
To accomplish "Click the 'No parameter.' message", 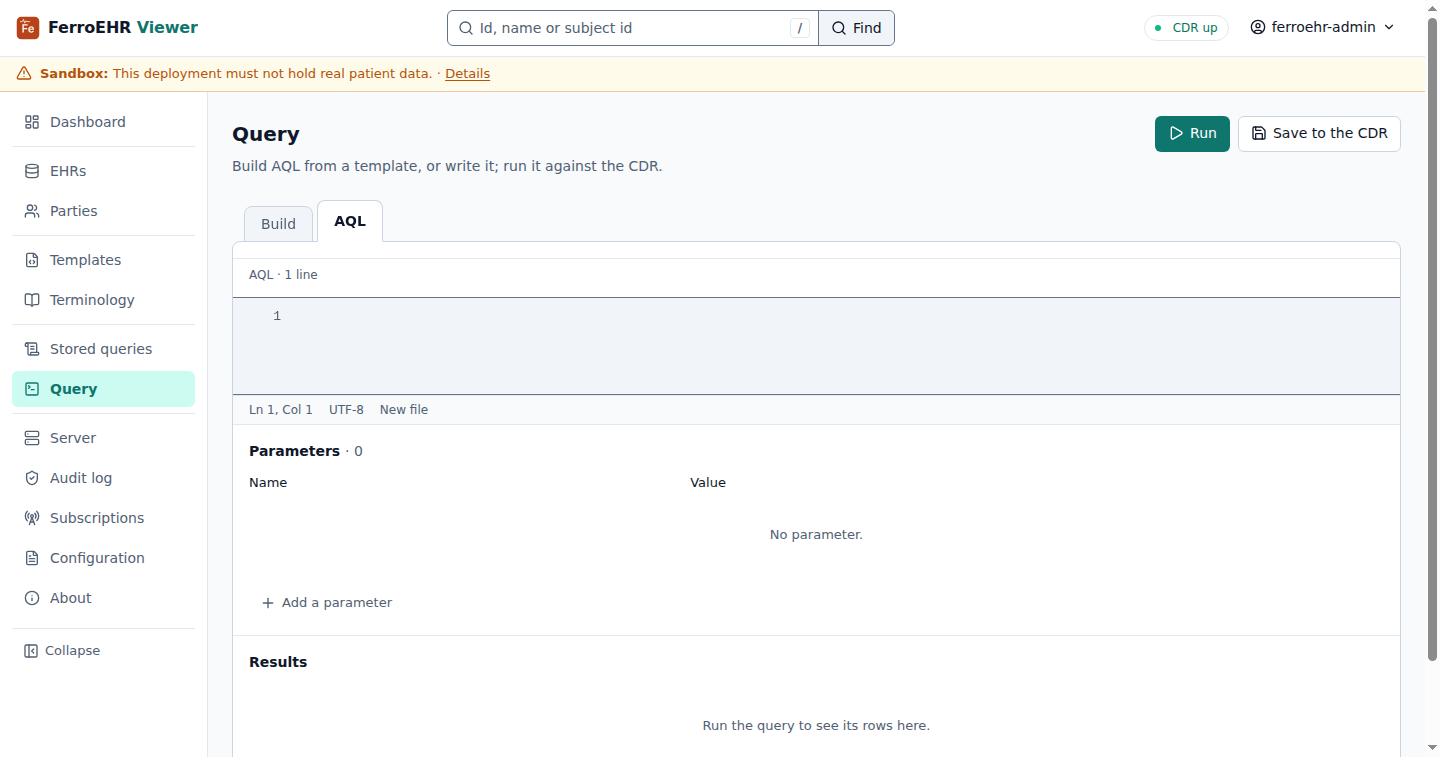I will pos(816,535).
